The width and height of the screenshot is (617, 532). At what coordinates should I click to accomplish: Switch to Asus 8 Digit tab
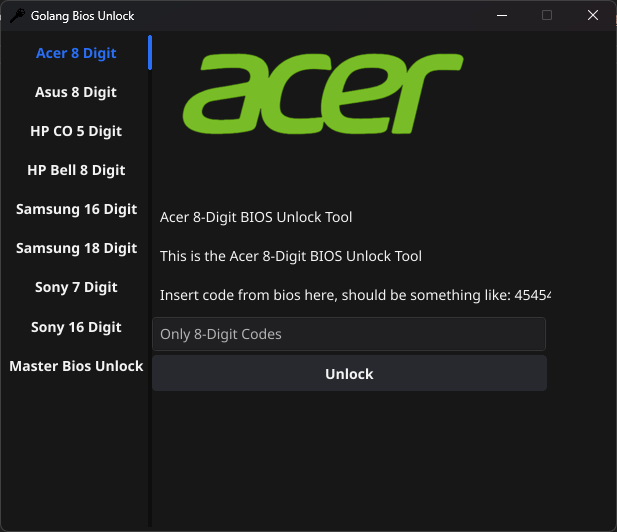[x=76, y=92]
